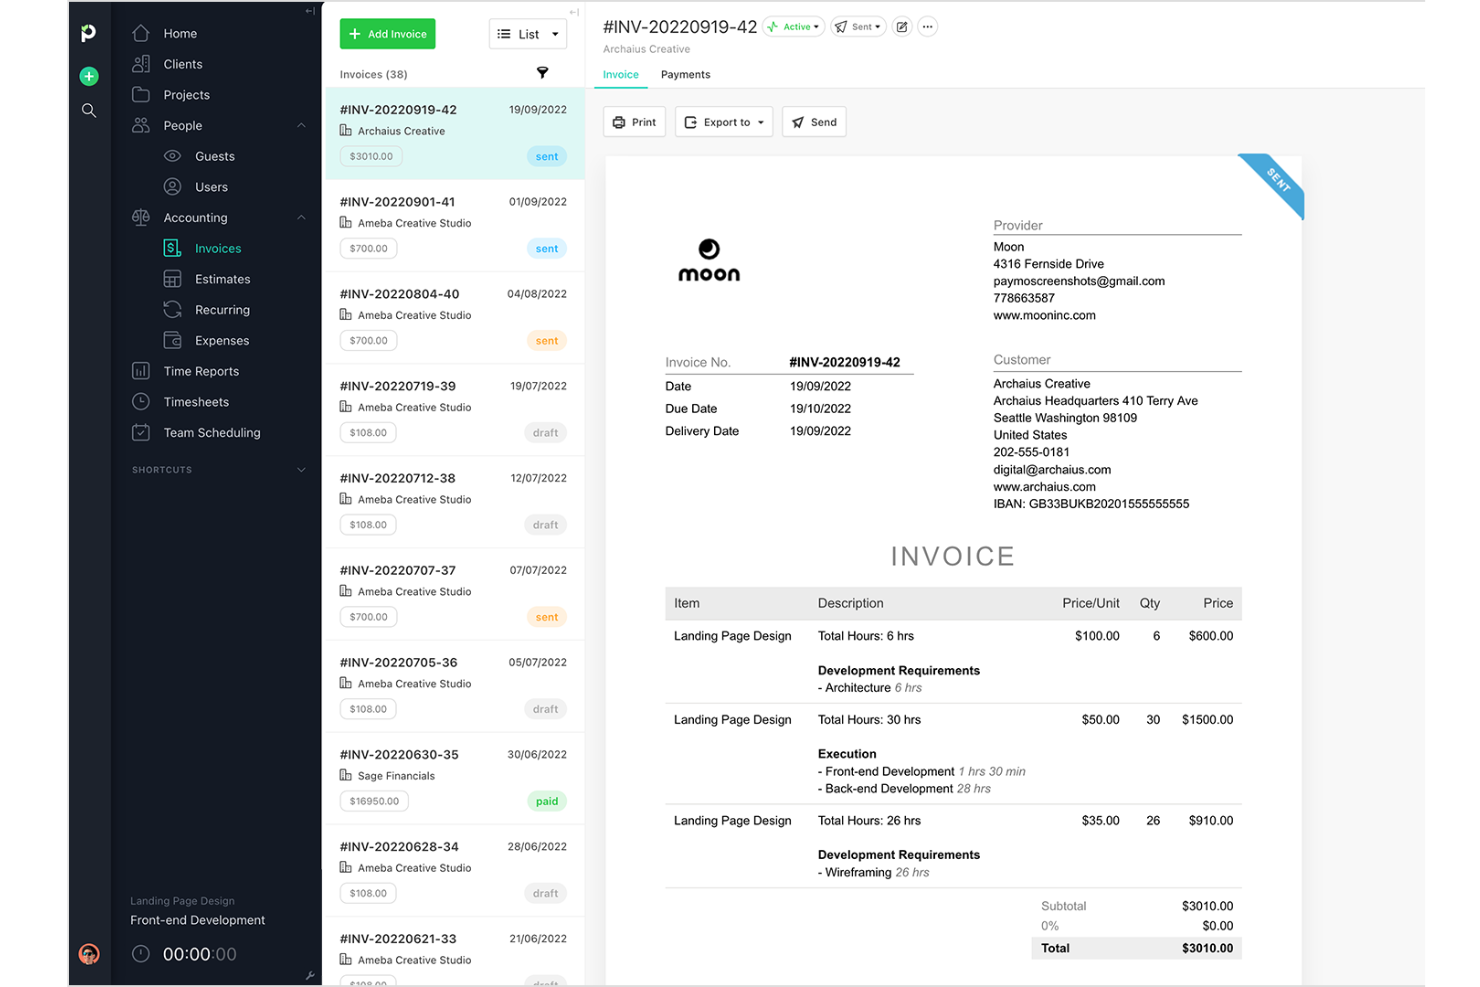Open the search tool
Screen dimensions: 1480x987
pyautogui.click(x=88, y=110)
